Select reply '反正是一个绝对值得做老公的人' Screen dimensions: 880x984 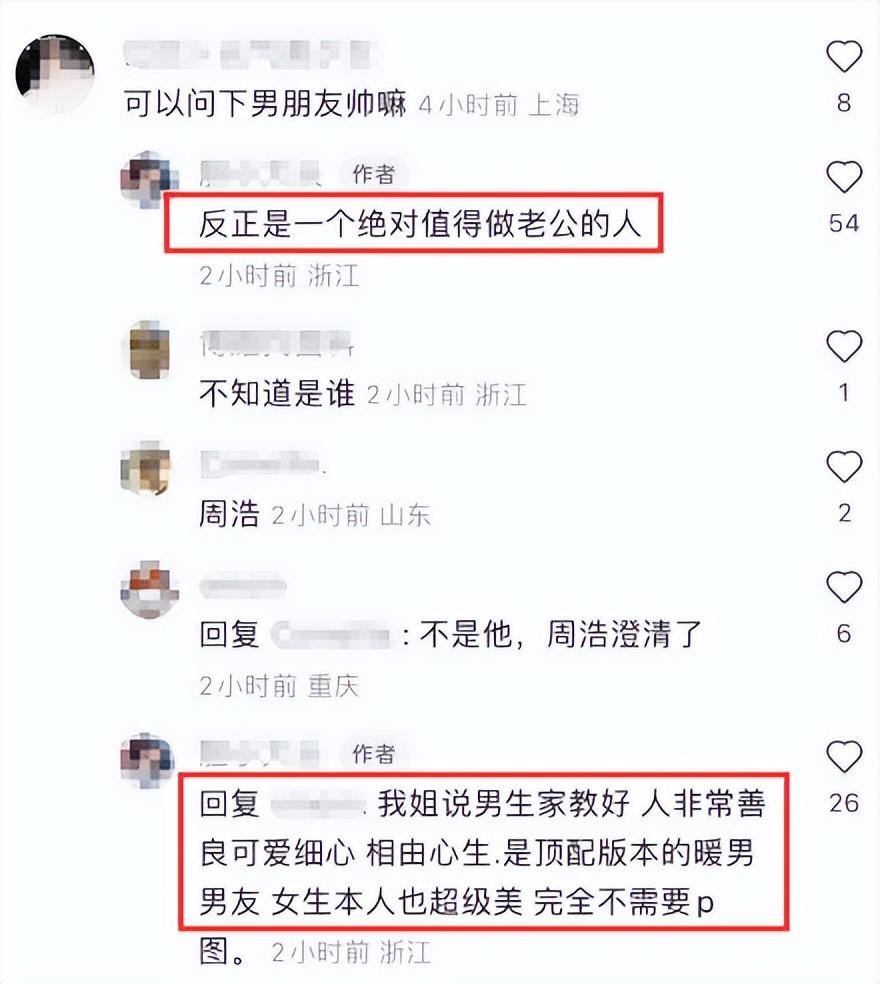point(420,223)
